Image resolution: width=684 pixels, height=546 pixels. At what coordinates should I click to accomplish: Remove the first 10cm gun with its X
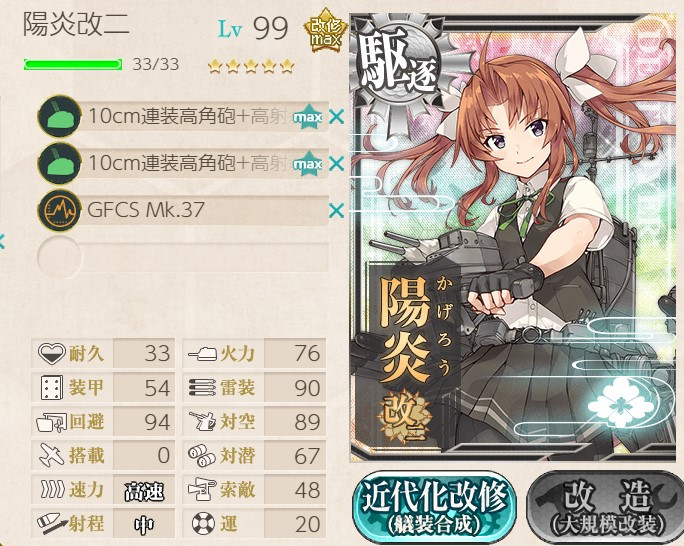click(336, 116)
